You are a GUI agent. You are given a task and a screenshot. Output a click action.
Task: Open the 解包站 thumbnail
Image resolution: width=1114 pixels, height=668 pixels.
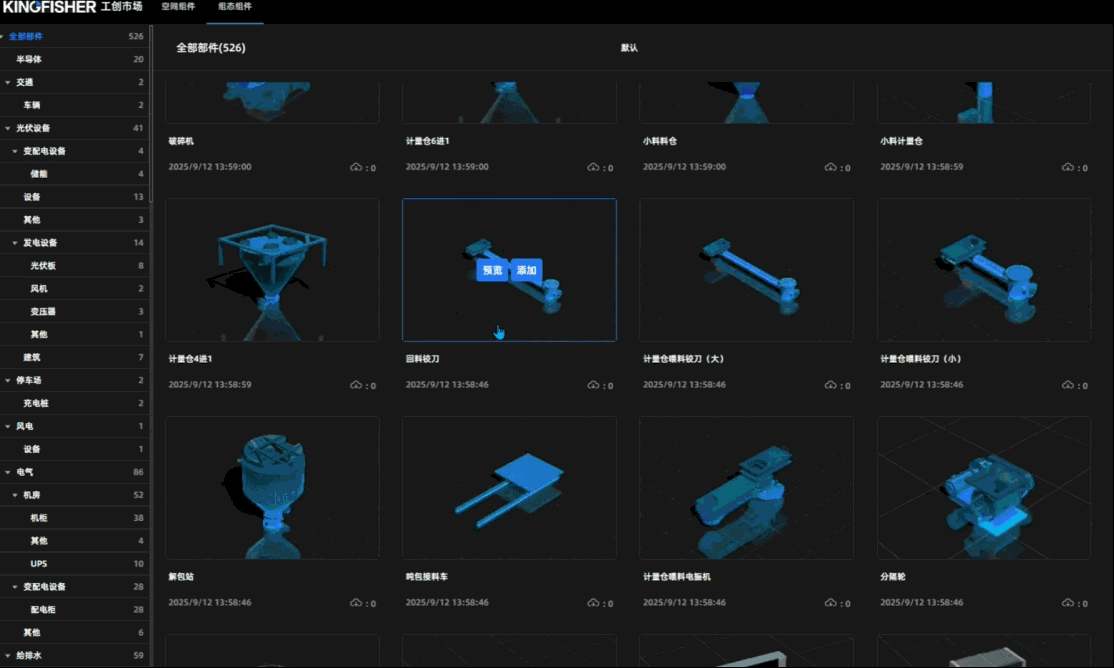[272, 487]
